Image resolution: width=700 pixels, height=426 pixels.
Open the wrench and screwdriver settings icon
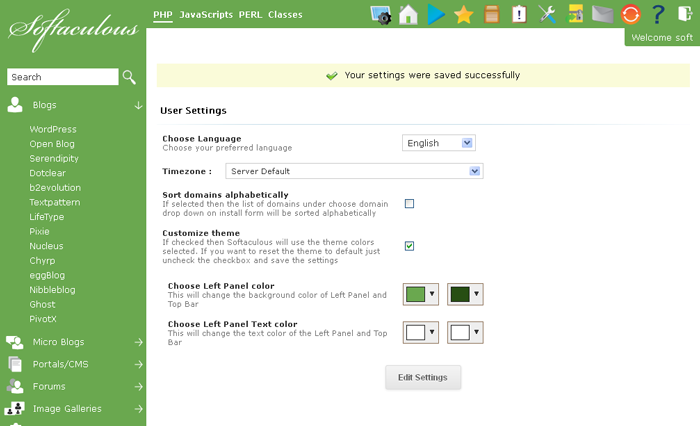(547, 14)
